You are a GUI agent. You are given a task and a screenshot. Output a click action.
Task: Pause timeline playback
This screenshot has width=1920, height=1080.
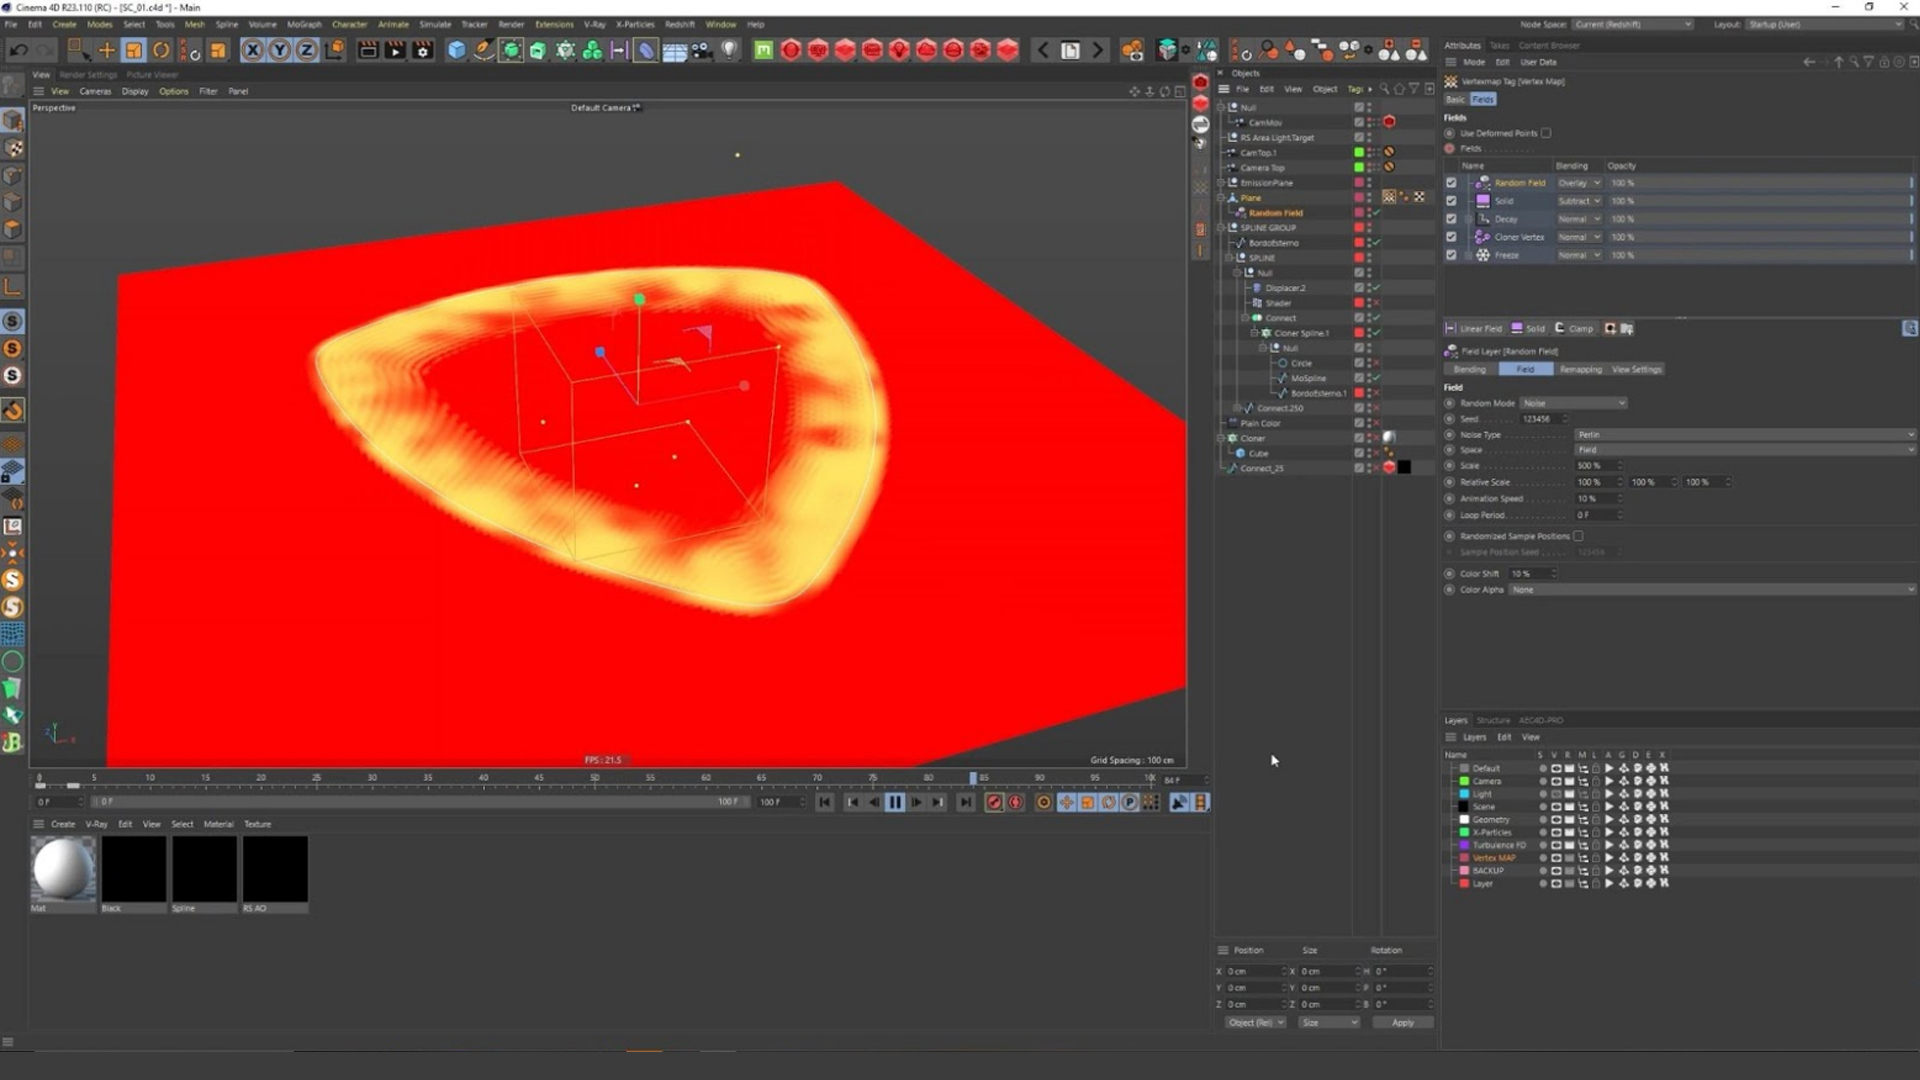pyautogui.click(x=895, y=802)
